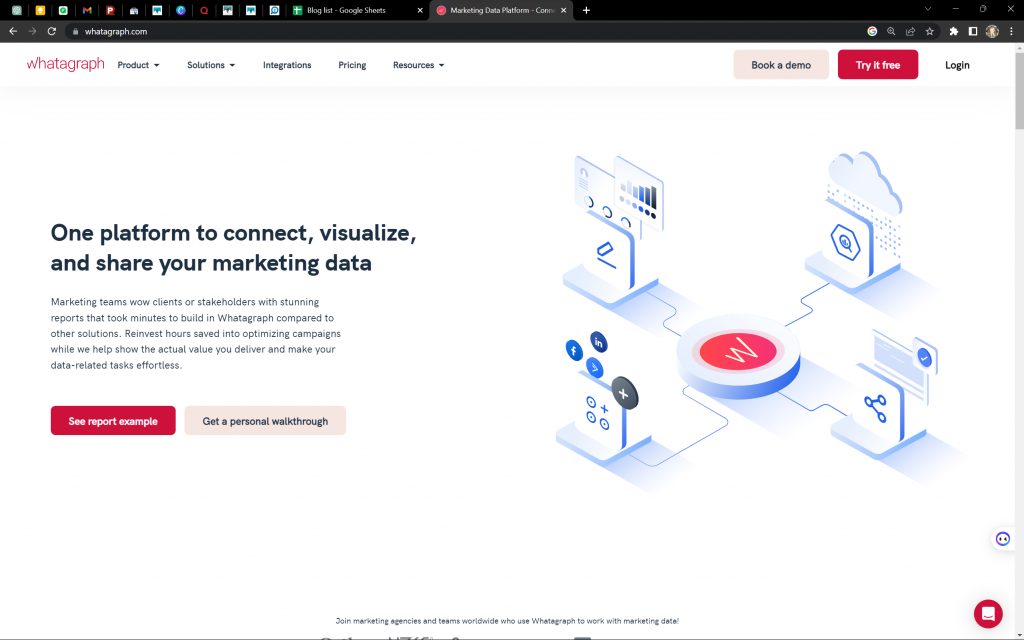Close the Blog list Google Sheets tab
The image size is (1024, 640).
pyautogui.click(x=420, y=10)
